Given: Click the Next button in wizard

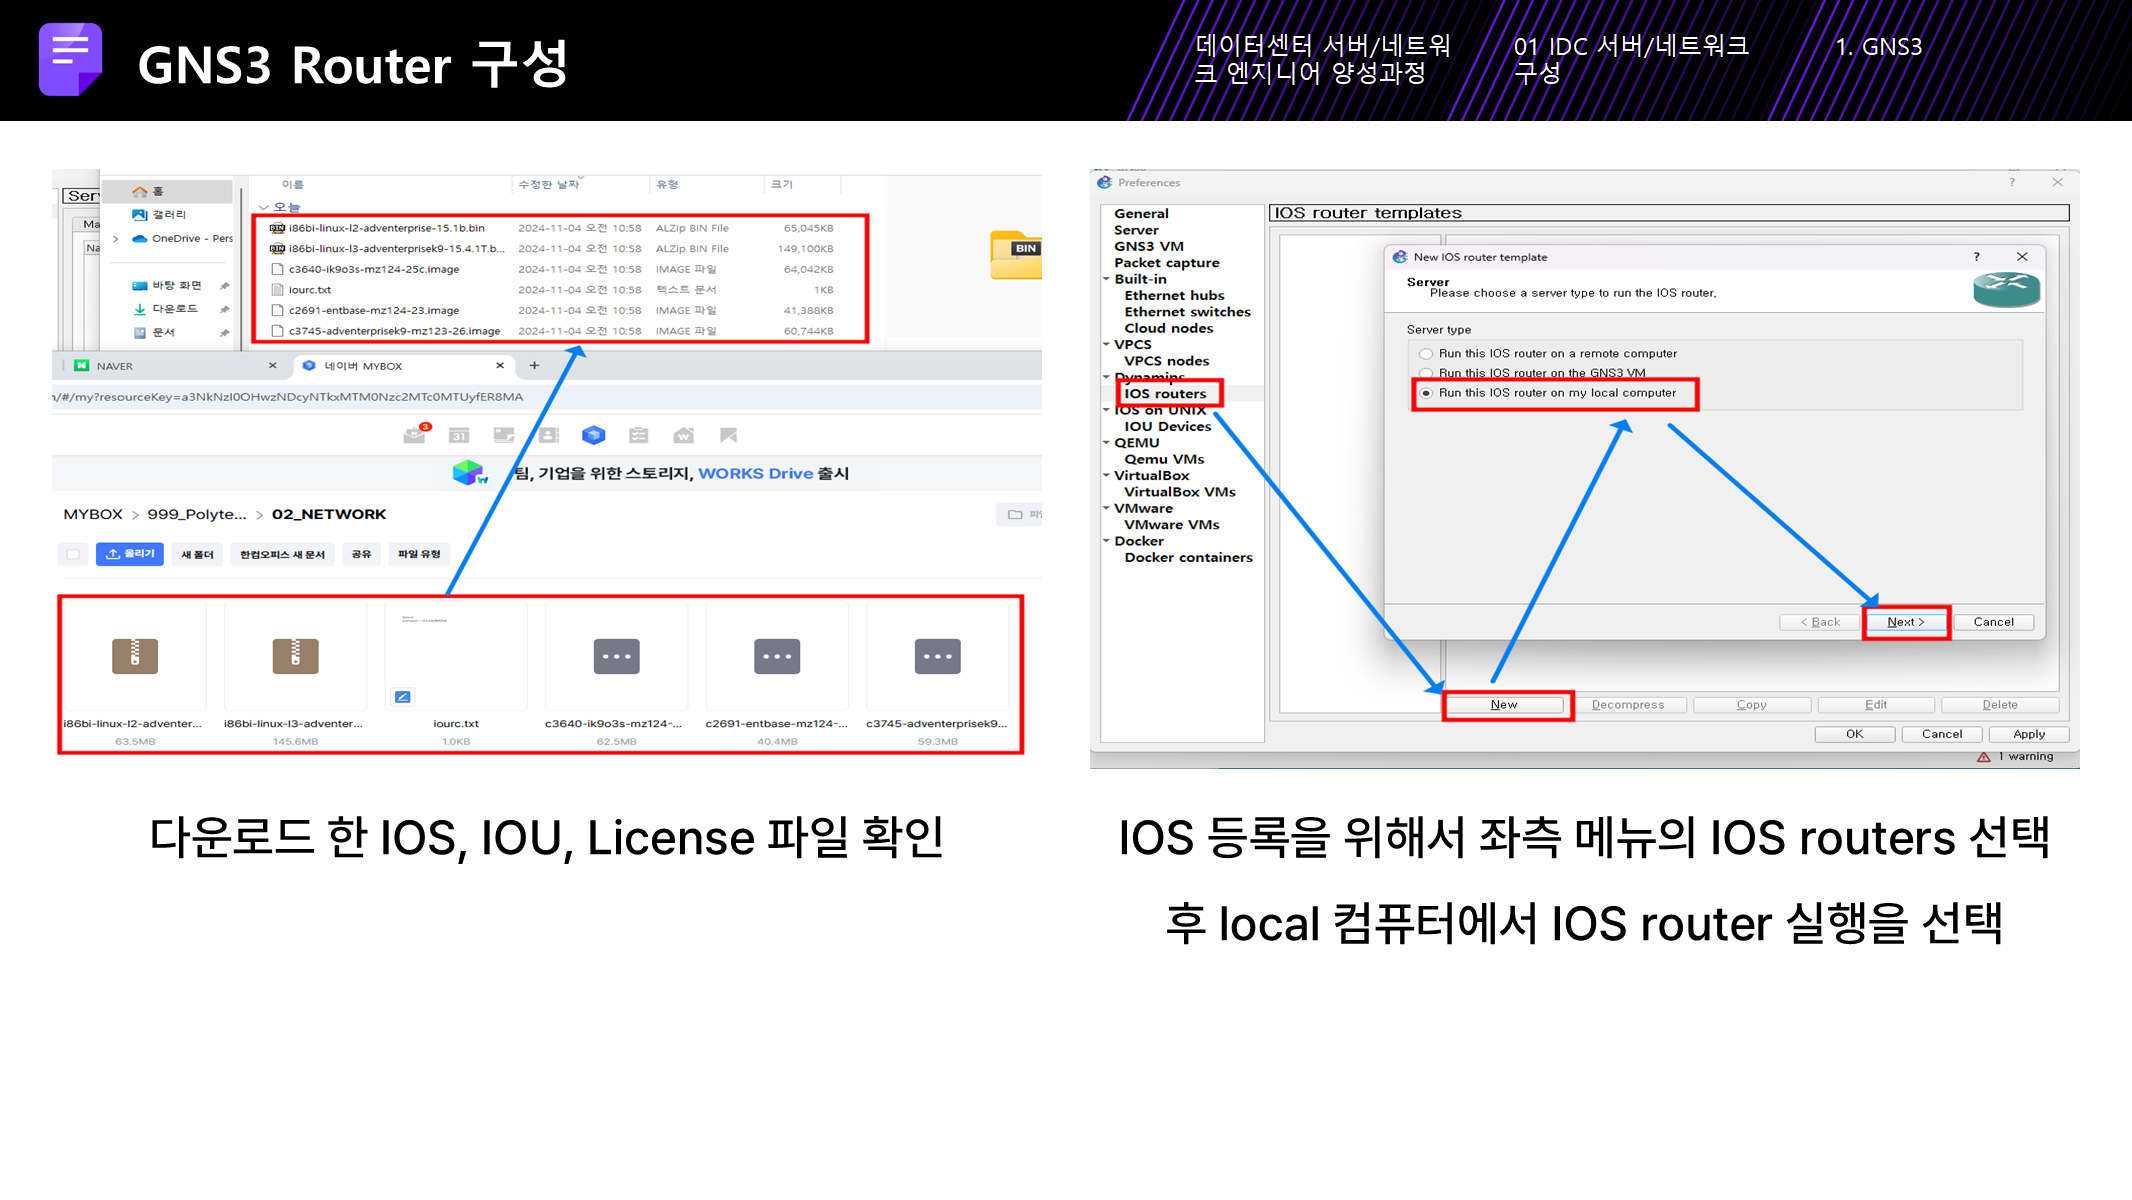Looking at the screenshot, I should (1905, 622).
